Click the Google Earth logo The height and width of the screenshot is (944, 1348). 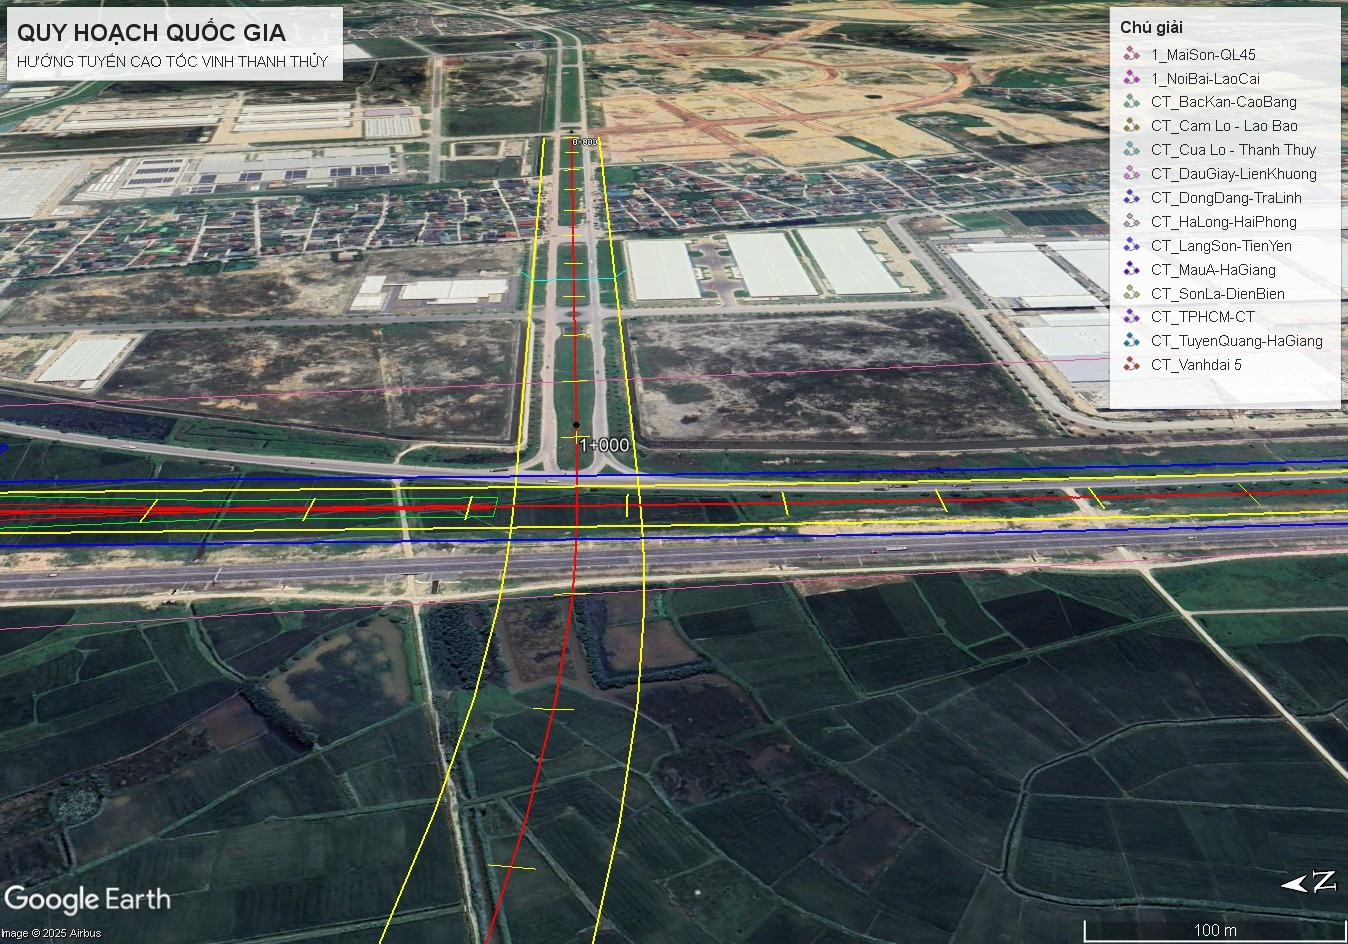(87, 899)
